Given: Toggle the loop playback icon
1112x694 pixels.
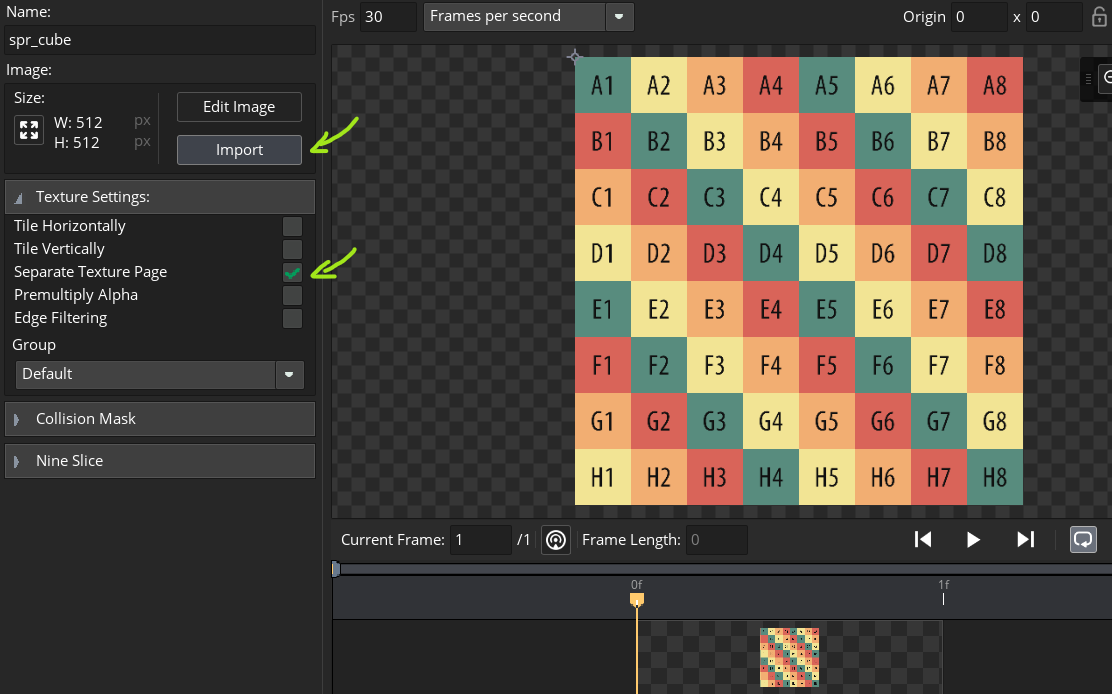Looking at the screenshot, I should point(1083,539).
